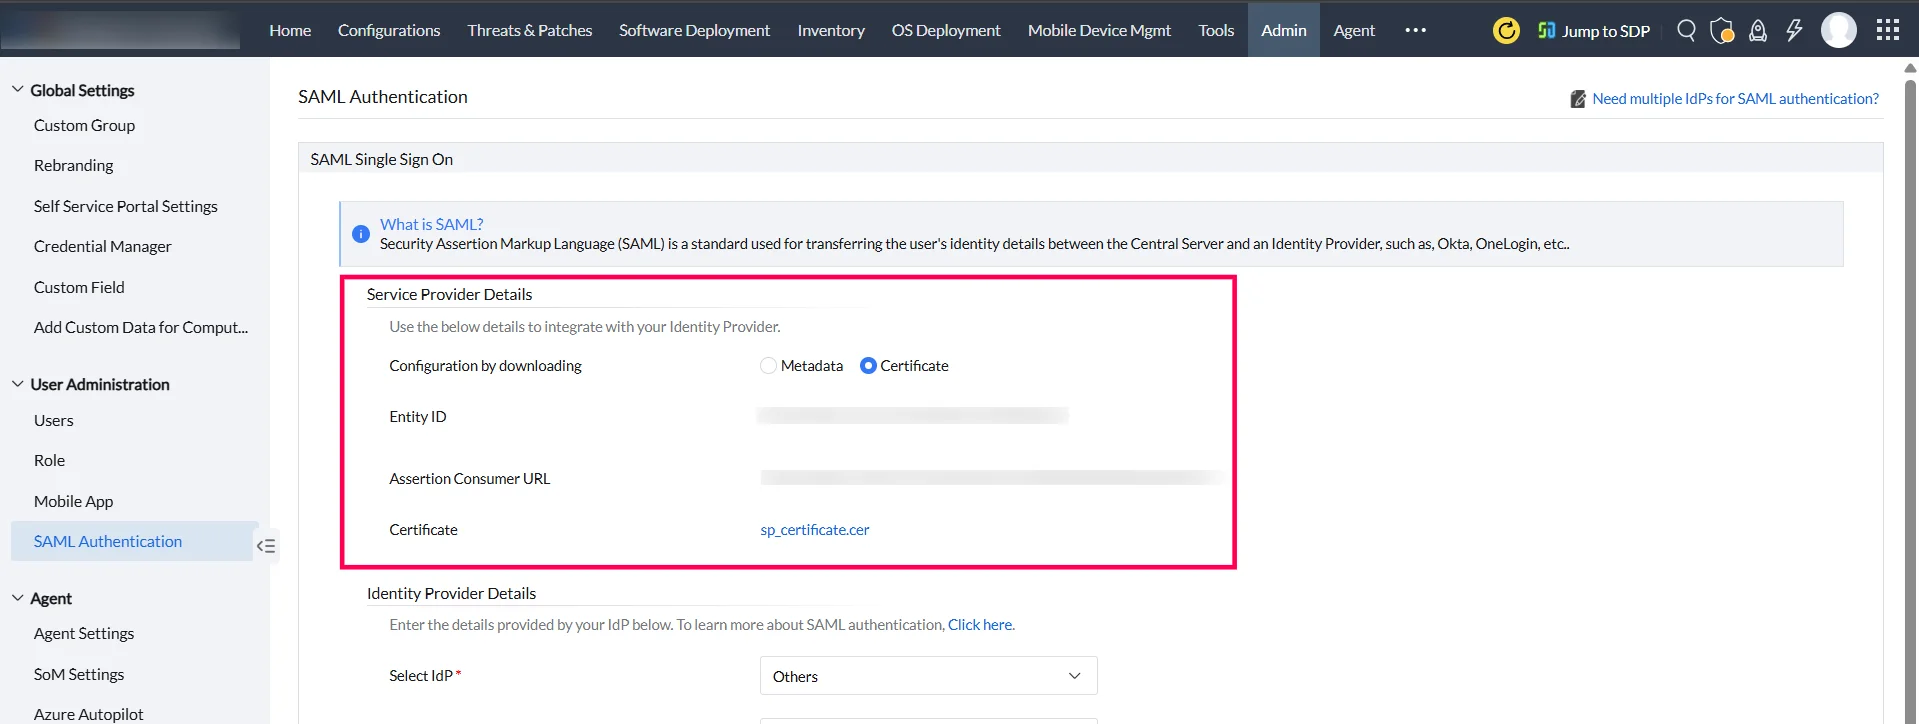Image resolution: width=1919 pixels, height=724 pixels.
Task: Open Credential Manager in sidebar
Action: pos(102,246)
